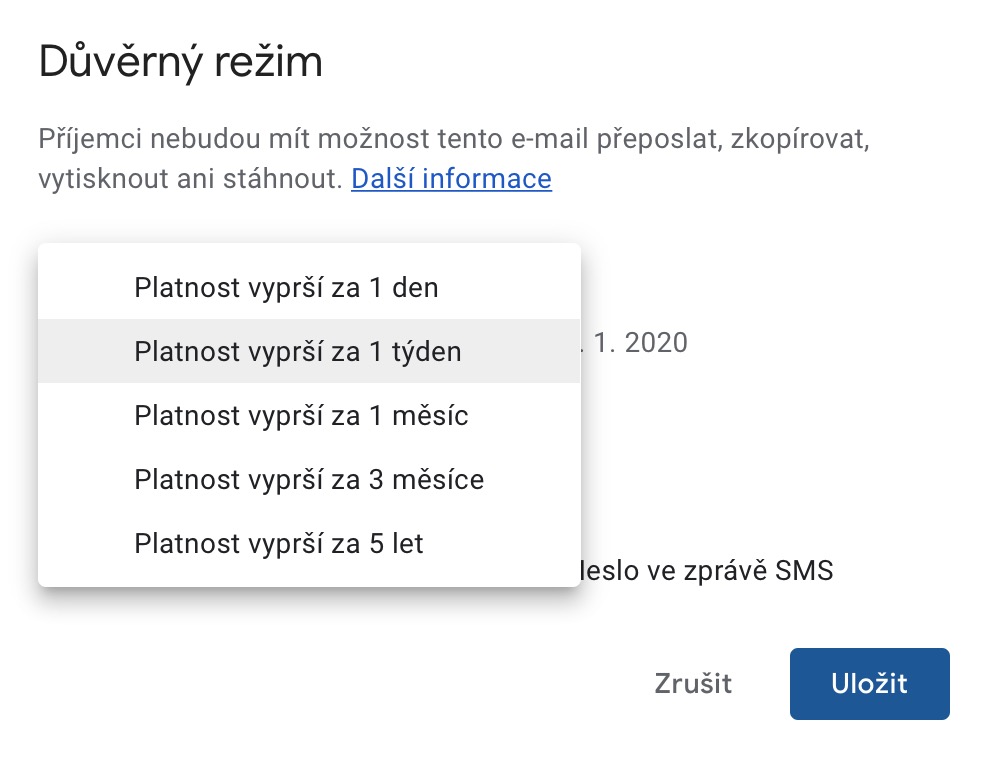Viewport: 994px width, 758px height.
Task: Learn more about confidential mode
Action: pos(451,179)
